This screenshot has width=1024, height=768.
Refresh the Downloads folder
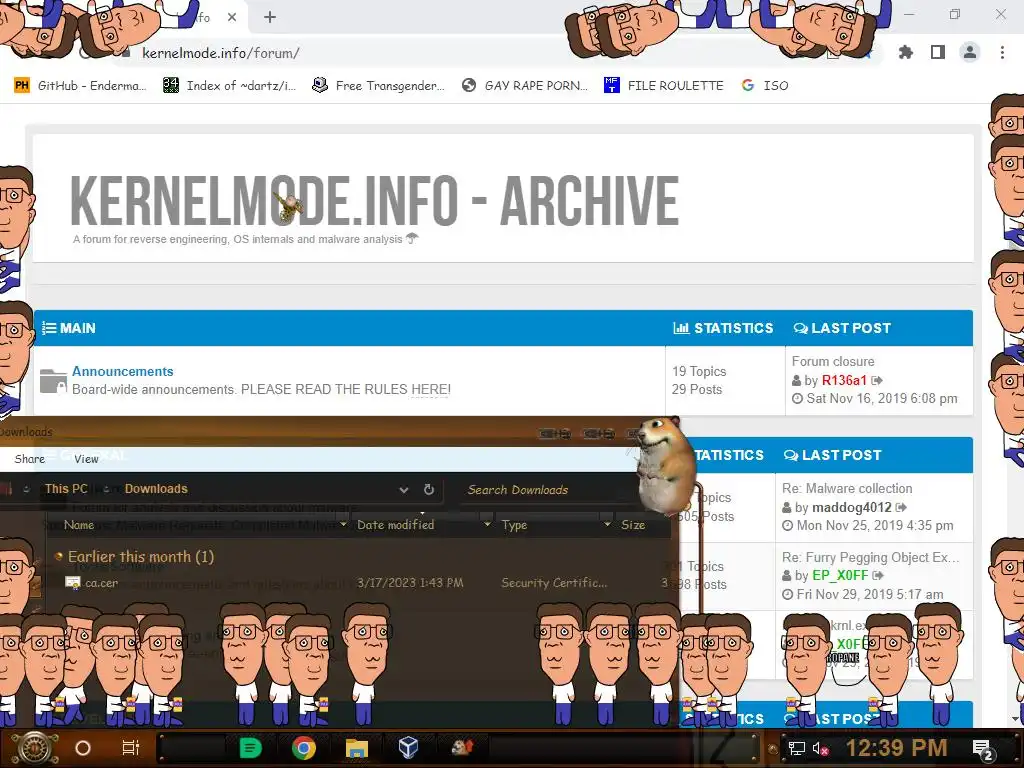428,489
